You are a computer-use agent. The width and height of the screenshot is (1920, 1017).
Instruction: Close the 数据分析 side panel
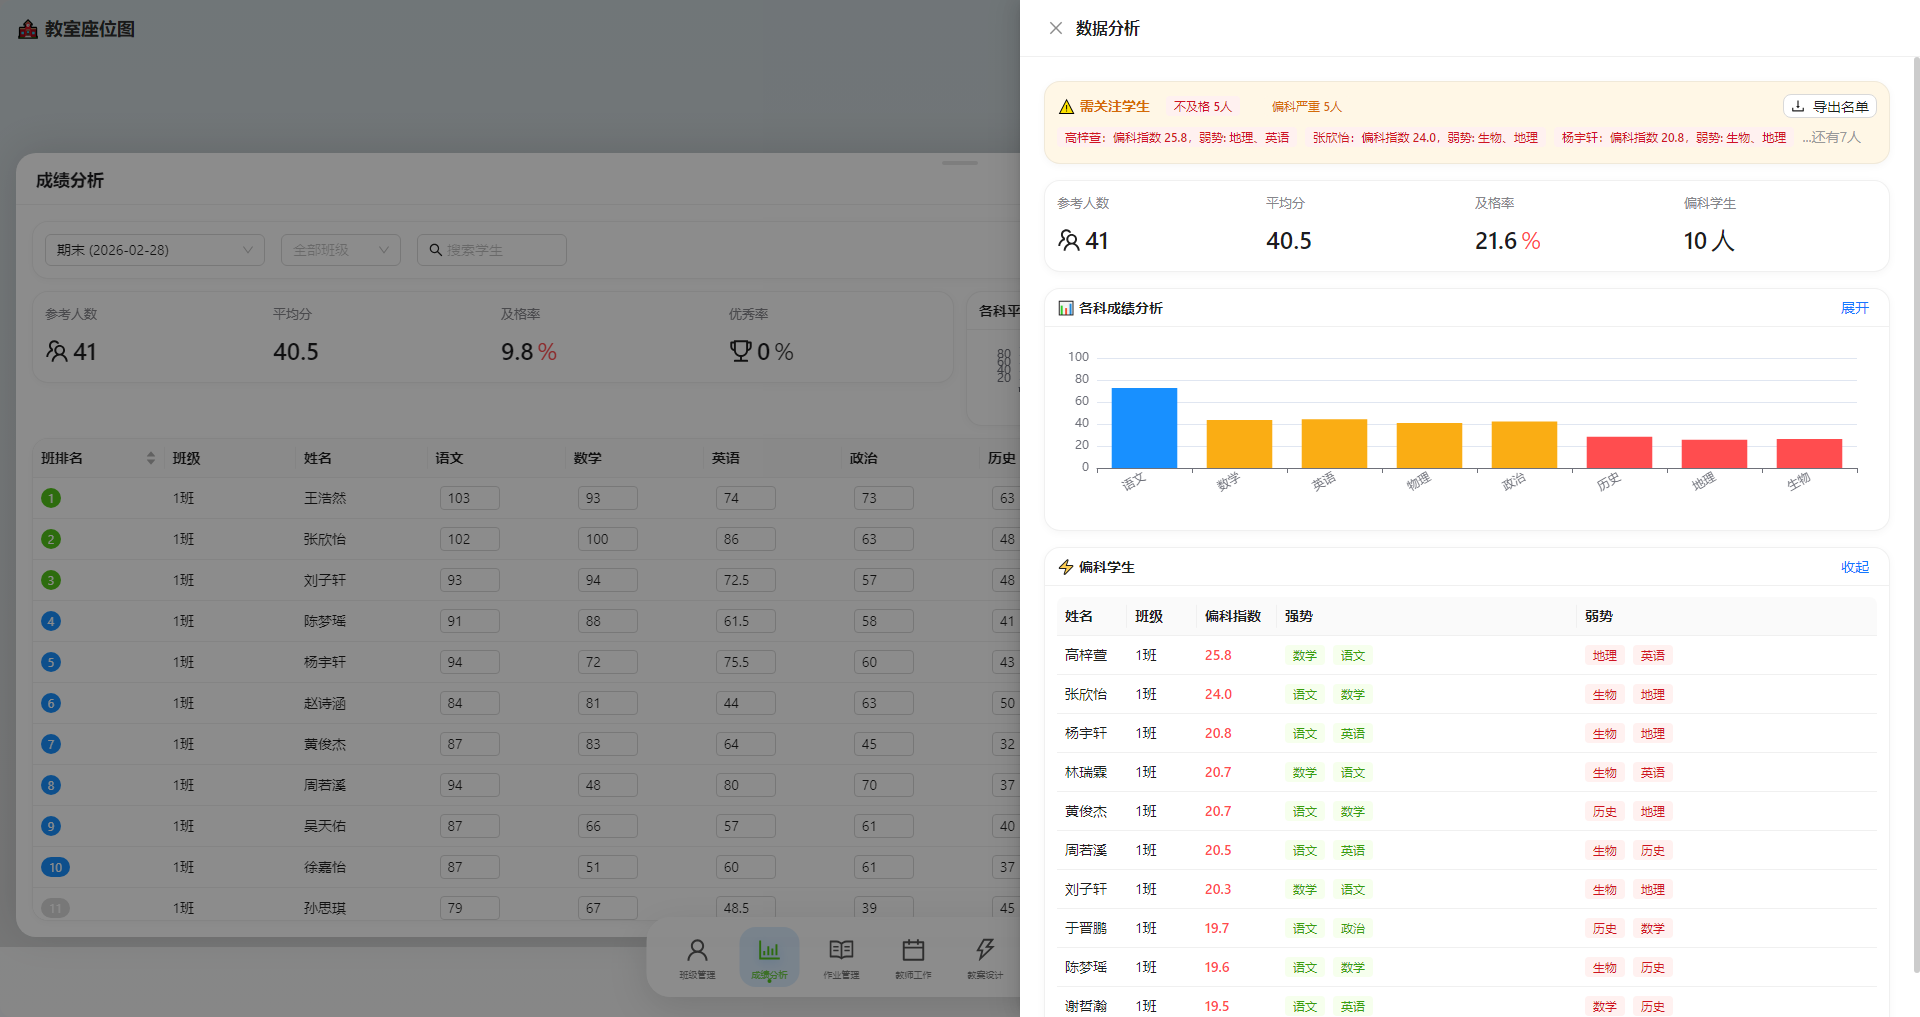coord(1056,28)
